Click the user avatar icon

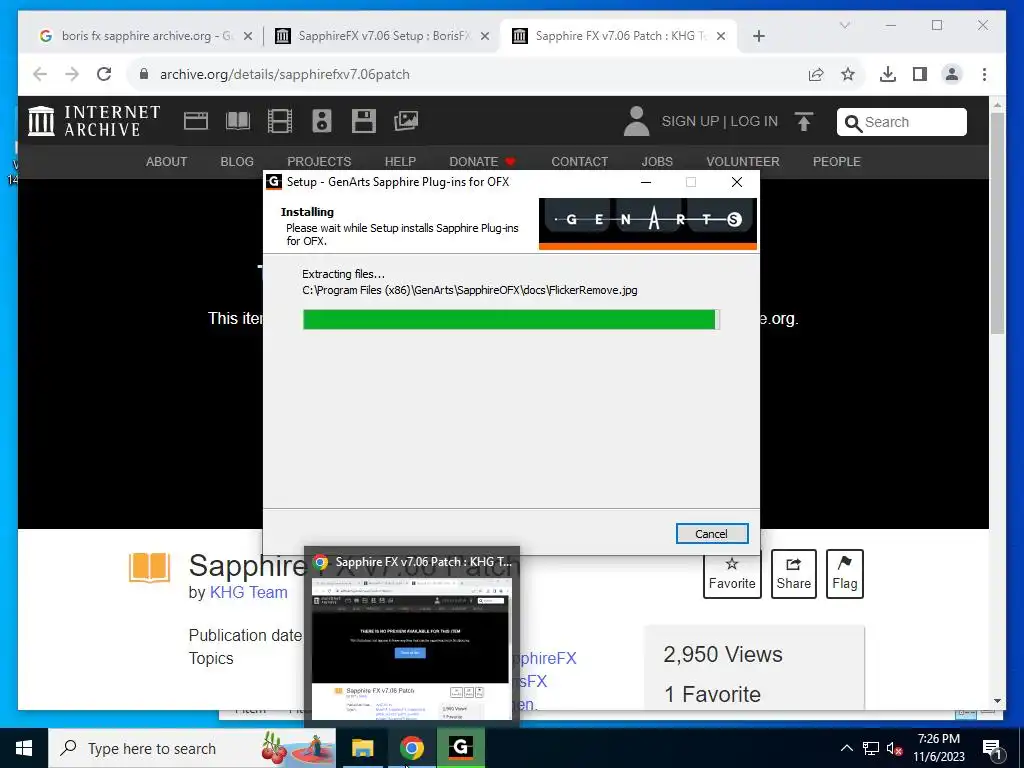[636, 121]
